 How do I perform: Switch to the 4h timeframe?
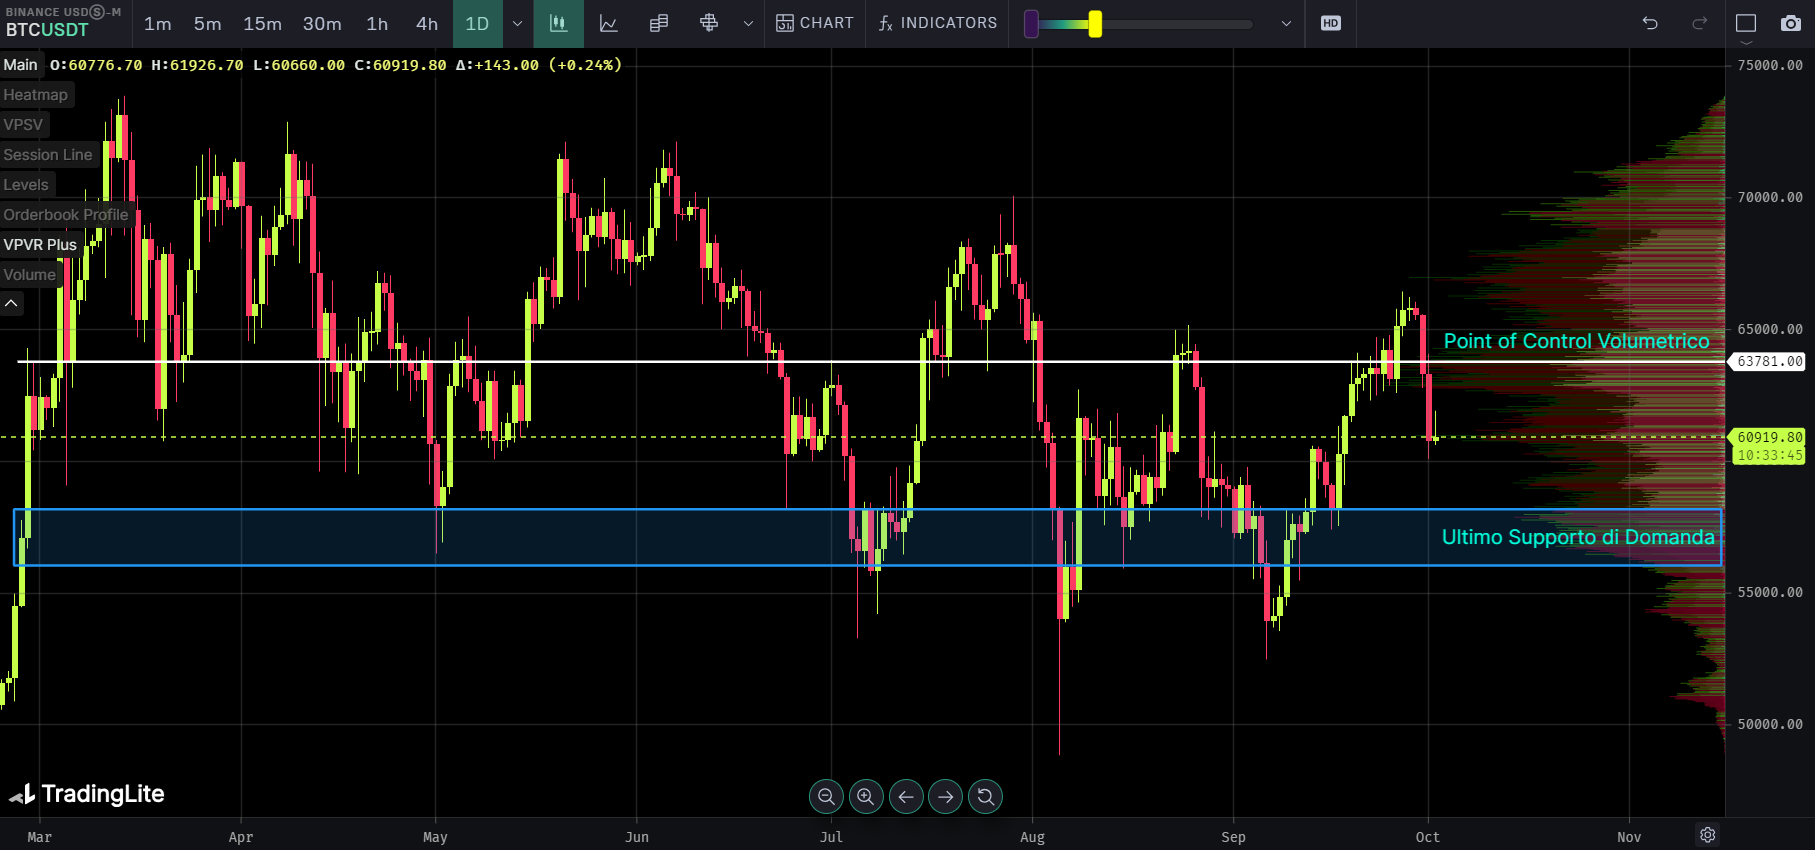pyautogui.click(x=427, y=23)
